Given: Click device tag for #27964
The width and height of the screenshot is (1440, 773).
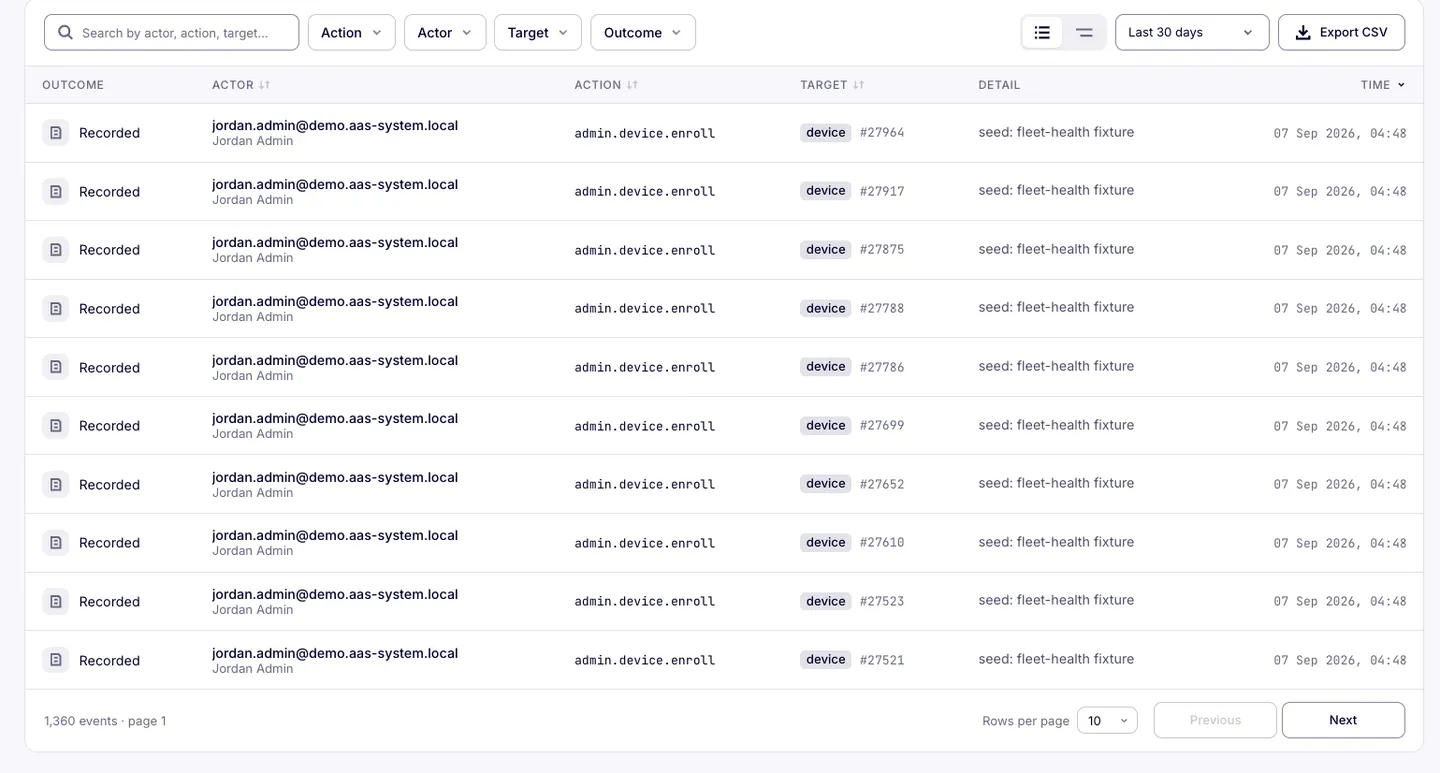Looking at the screenshot, I should 826,132.
